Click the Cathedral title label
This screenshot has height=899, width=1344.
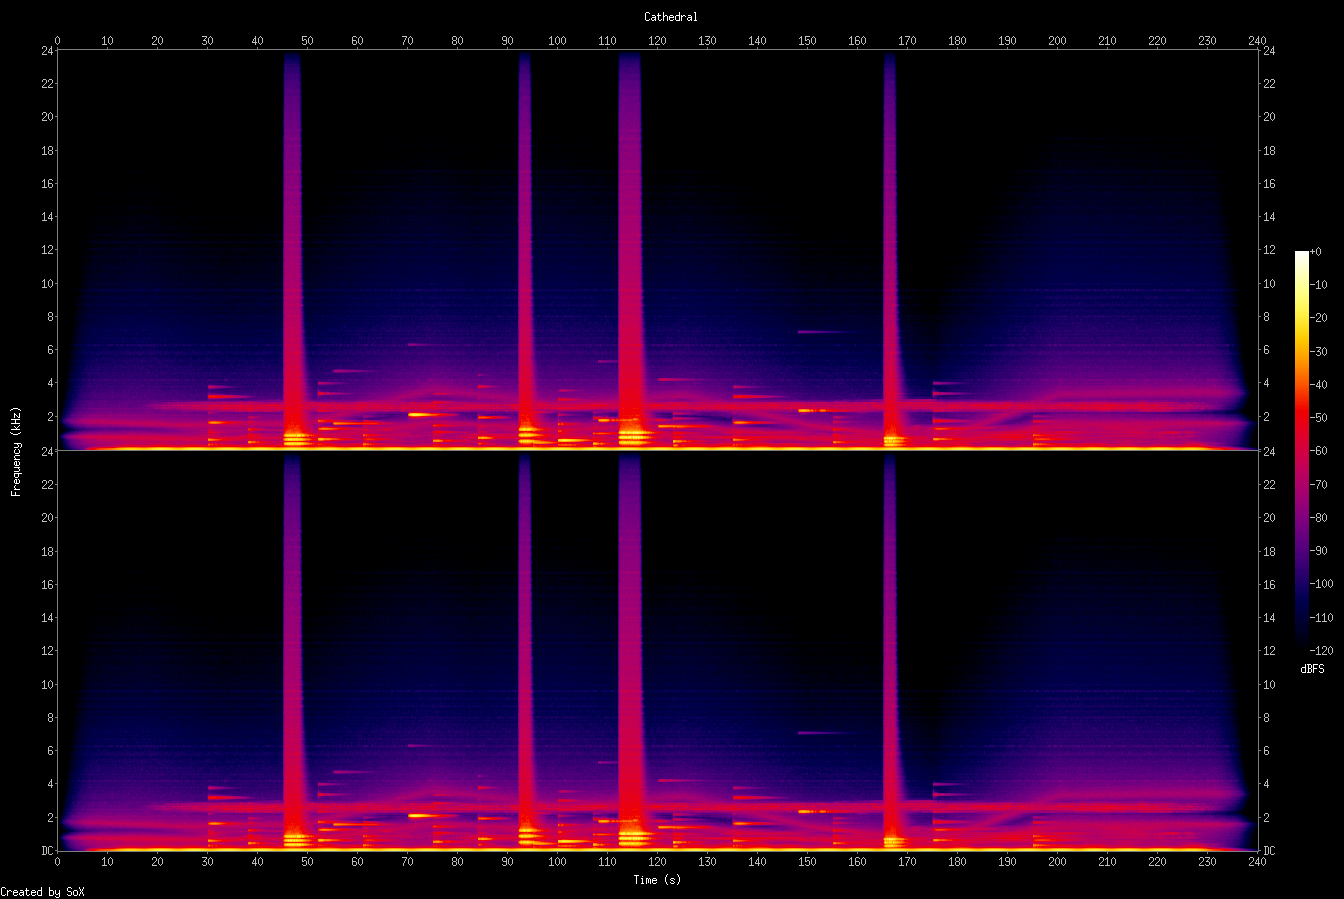coord(671,17)
